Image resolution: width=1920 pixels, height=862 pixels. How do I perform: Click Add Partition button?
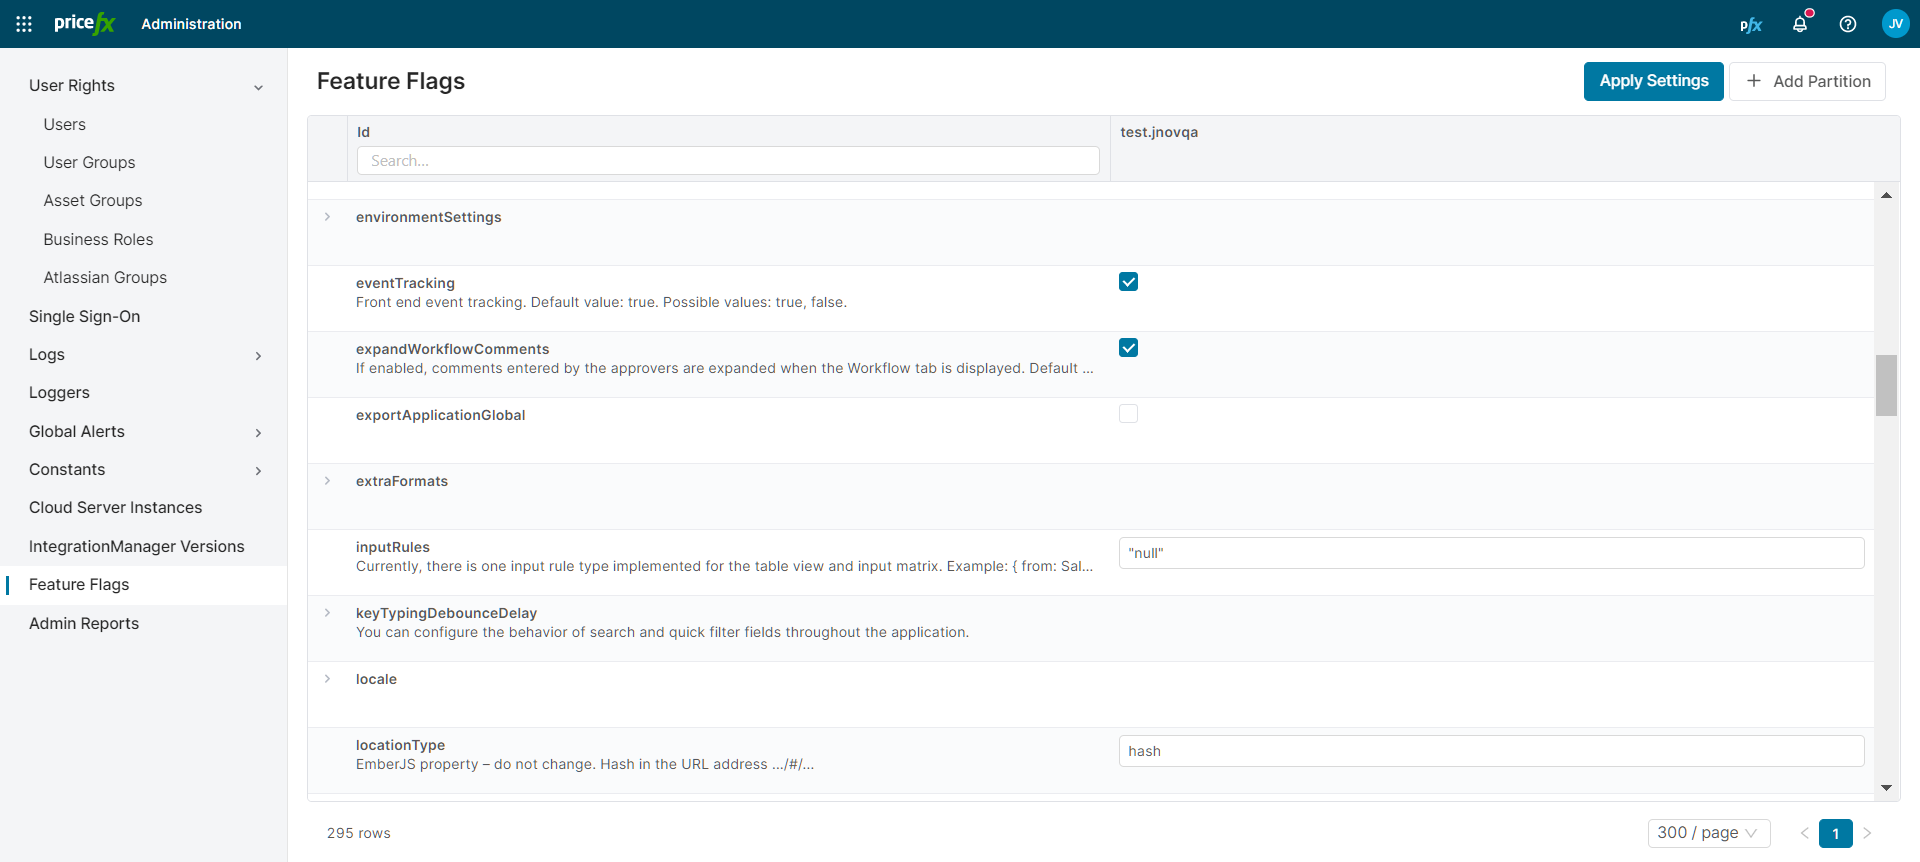(1807, 81)
